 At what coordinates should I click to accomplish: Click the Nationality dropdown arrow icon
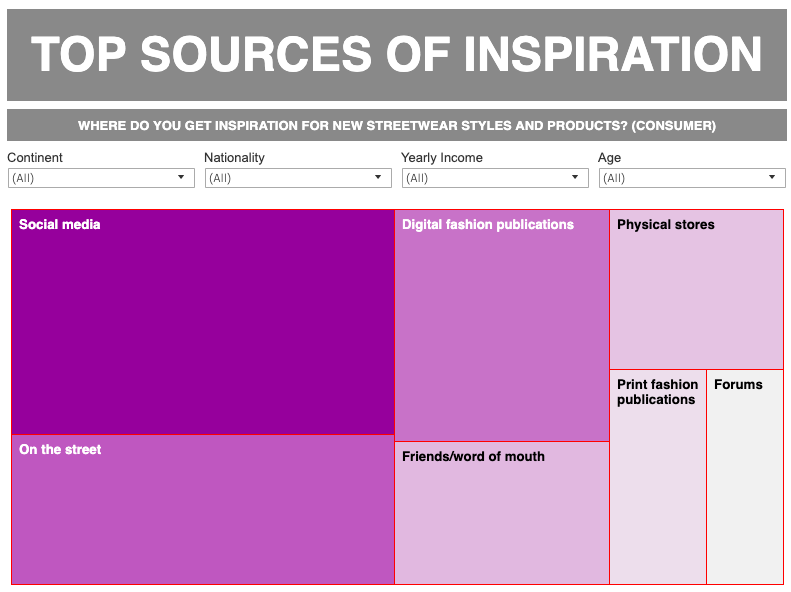coord(378,178)
